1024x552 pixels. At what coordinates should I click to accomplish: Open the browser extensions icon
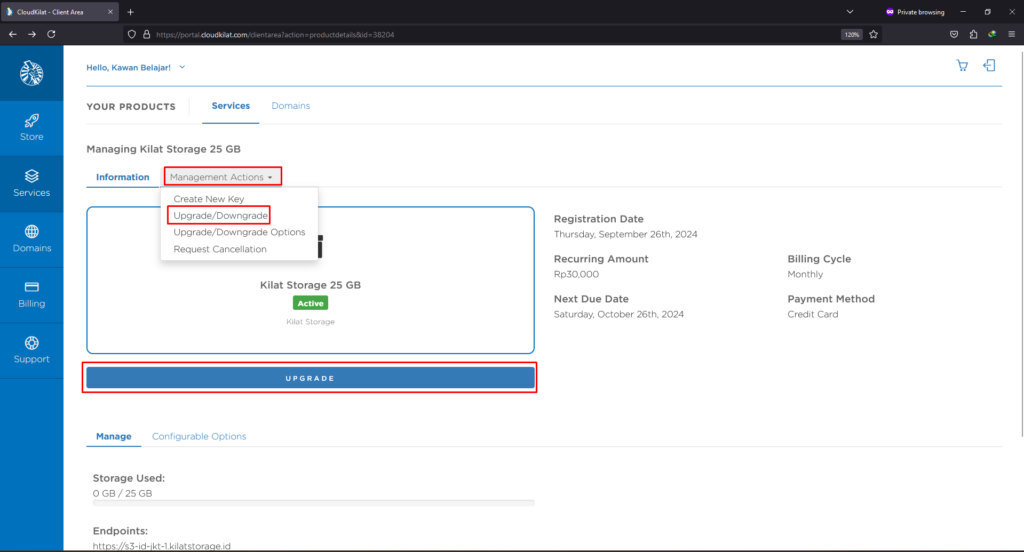tap(973, 33)
